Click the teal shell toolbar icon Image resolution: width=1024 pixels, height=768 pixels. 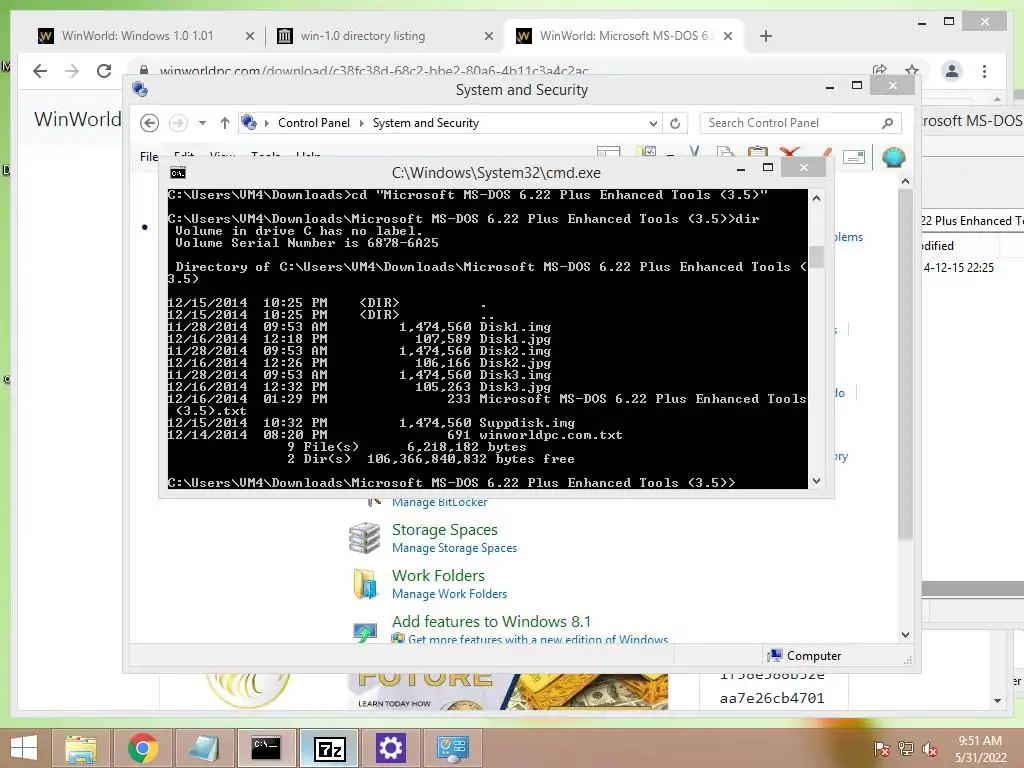893,157
